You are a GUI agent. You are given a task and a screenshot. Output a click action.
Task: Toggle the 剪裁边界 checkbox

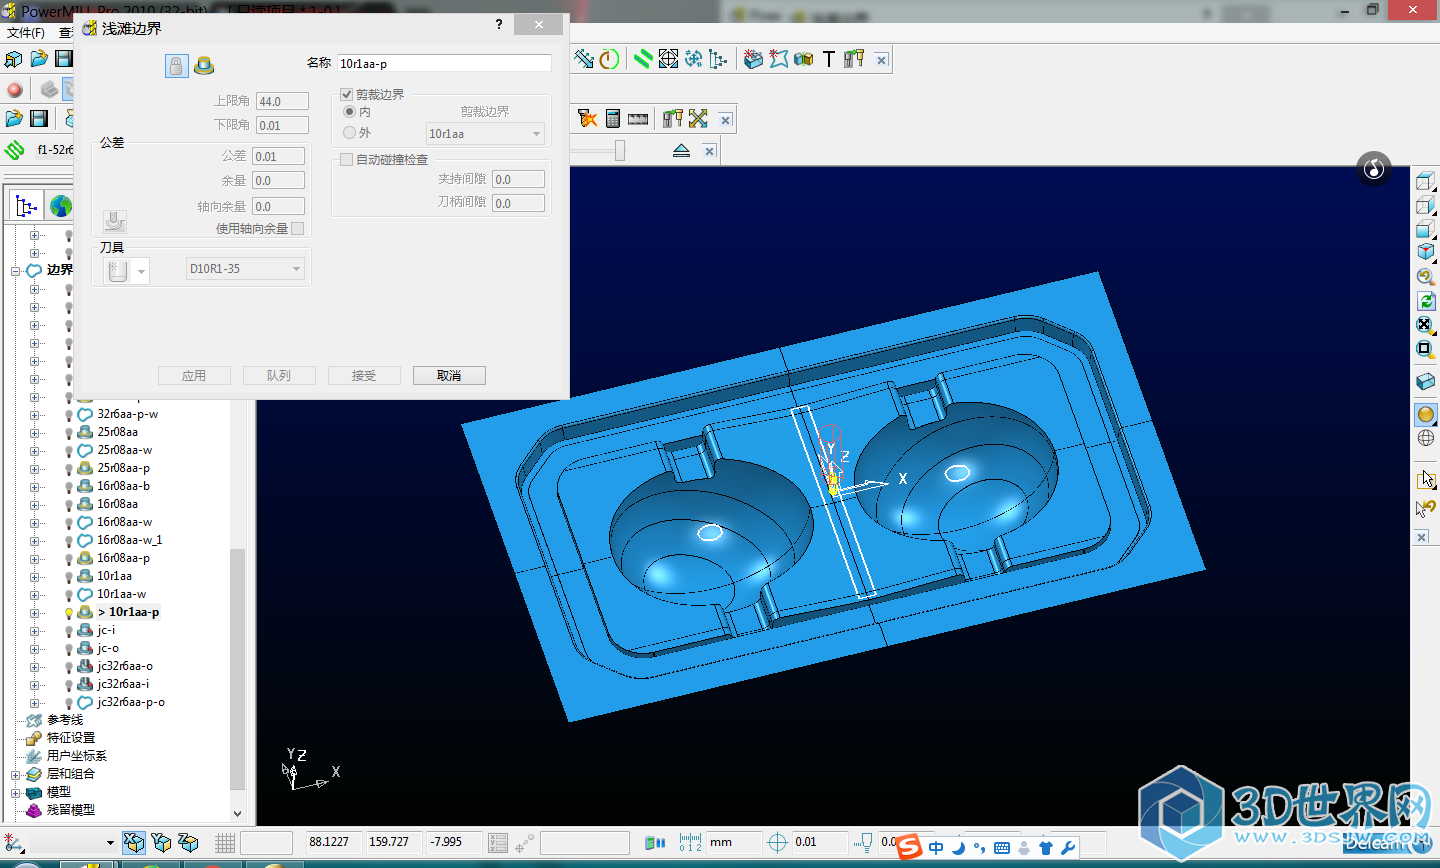pyautogui.click(x=346, y=94)
